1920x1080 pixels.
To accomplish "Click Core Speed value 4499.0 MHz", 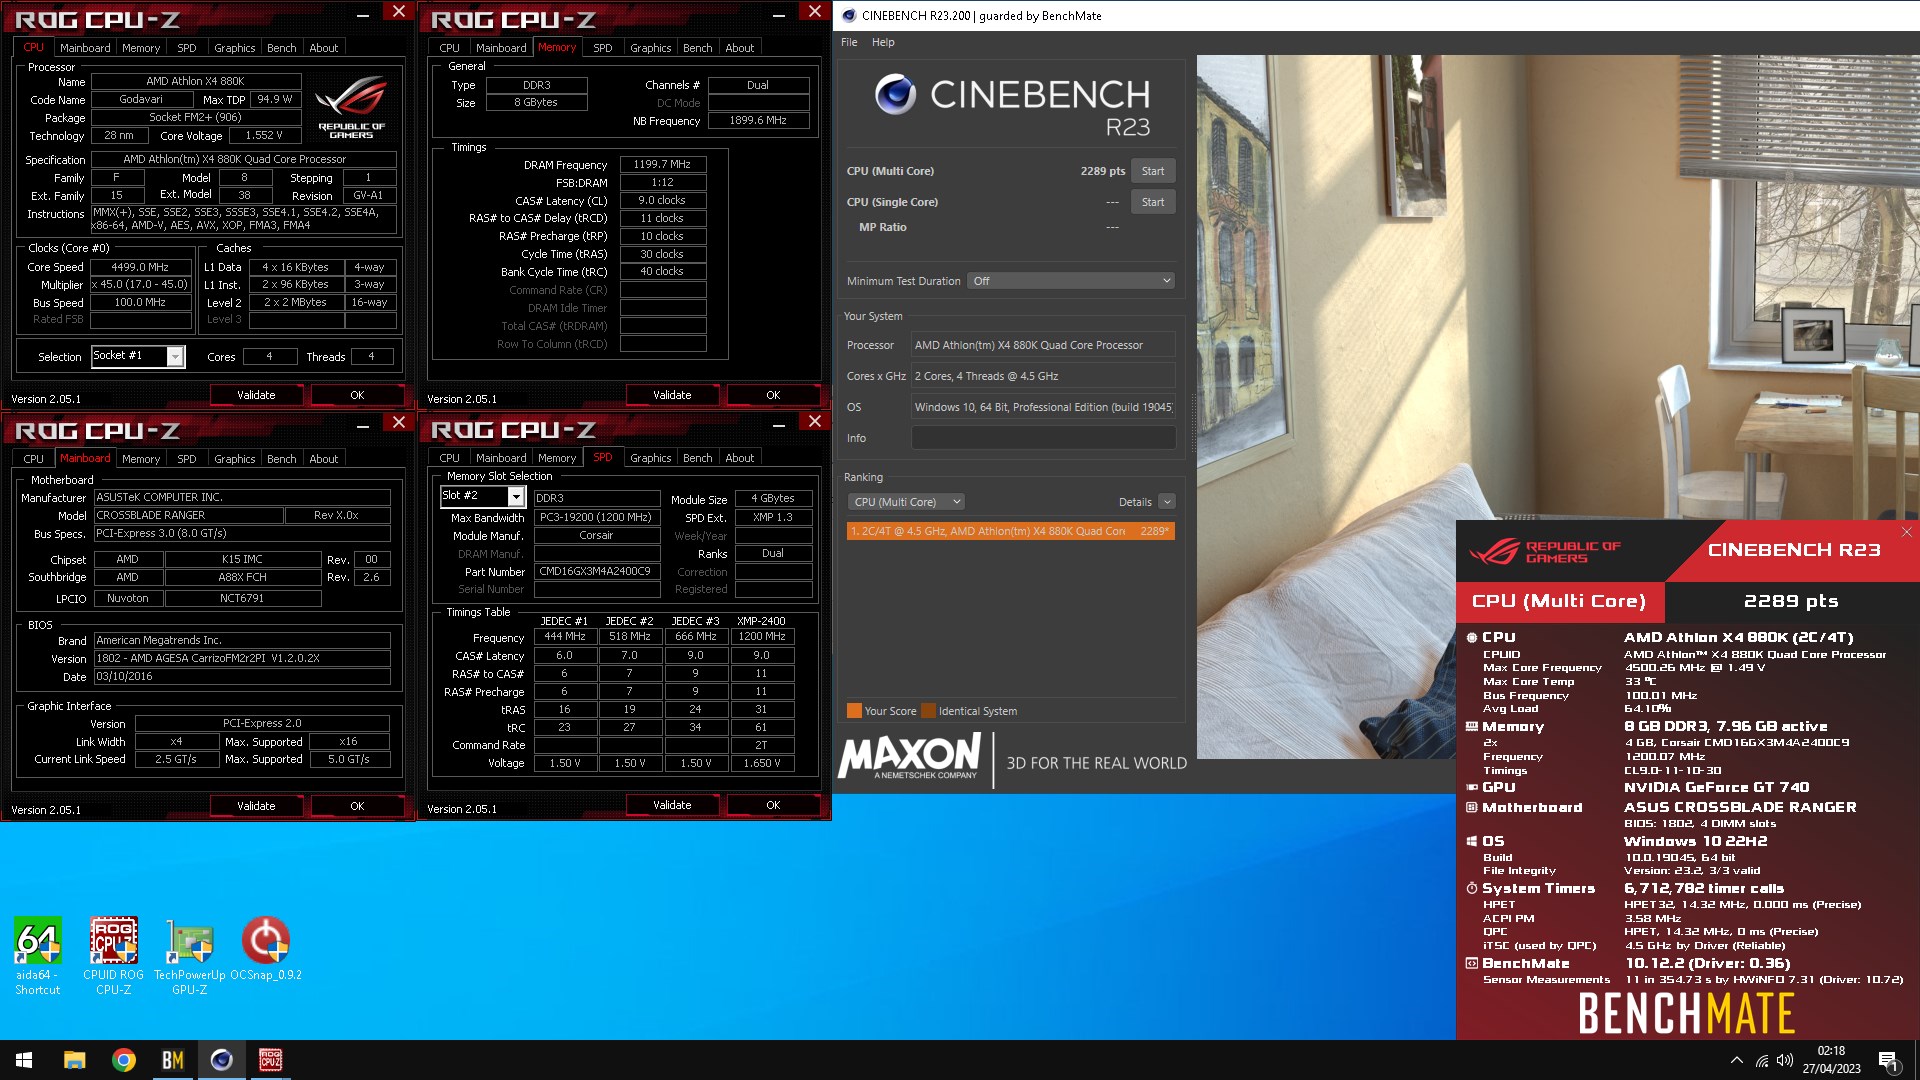I will click(140, 267).
